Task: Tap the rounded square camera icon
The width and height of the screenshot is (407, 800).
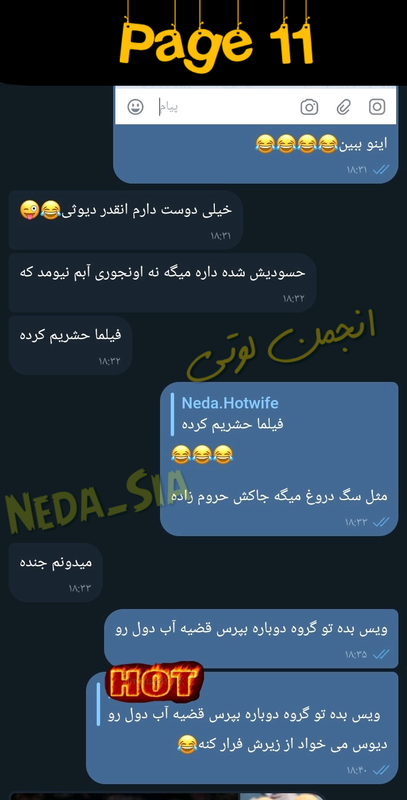Action: 377,107
